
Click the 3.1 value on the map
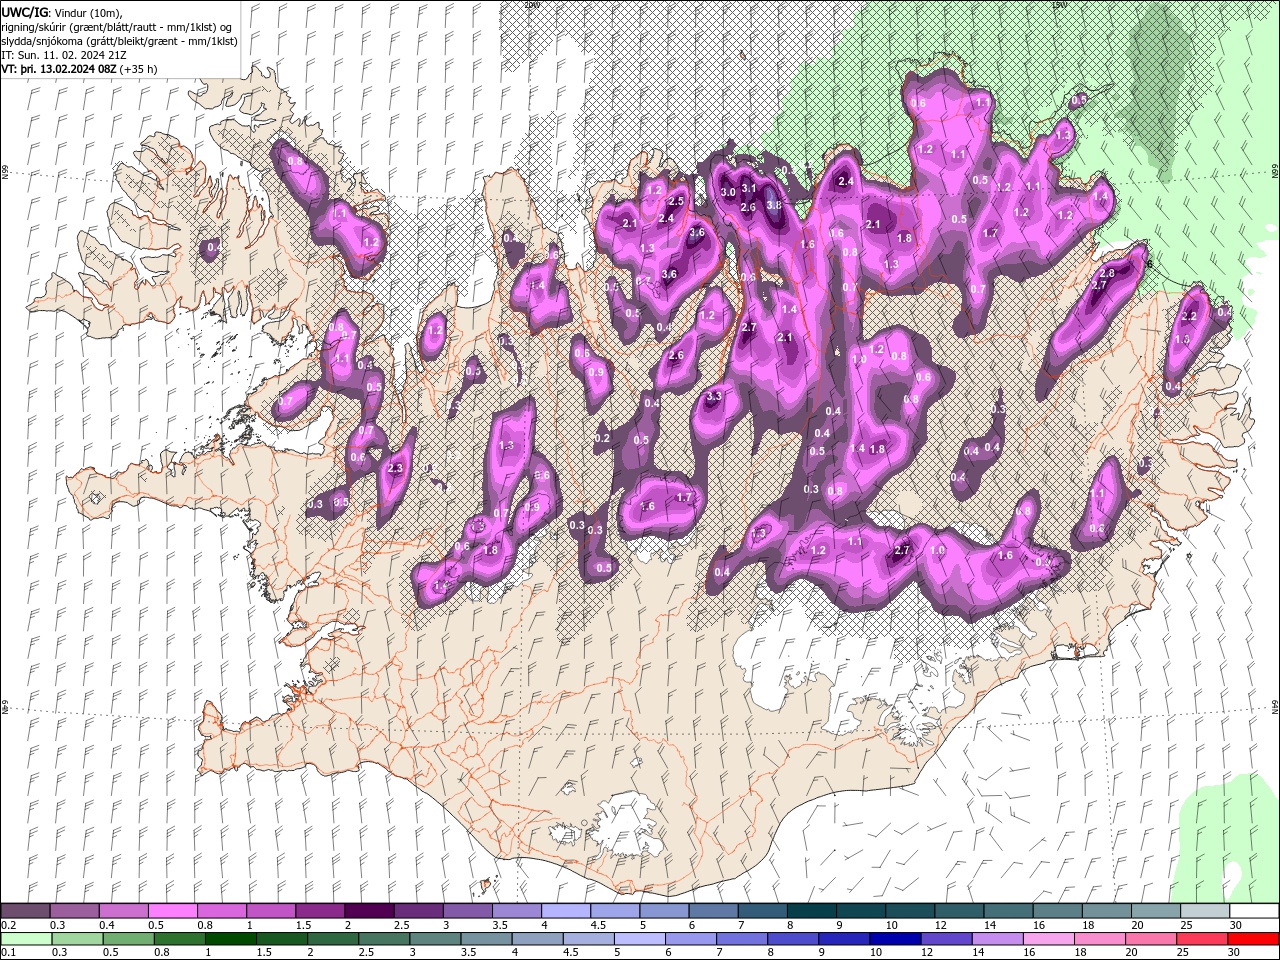(x=749, y=188)
